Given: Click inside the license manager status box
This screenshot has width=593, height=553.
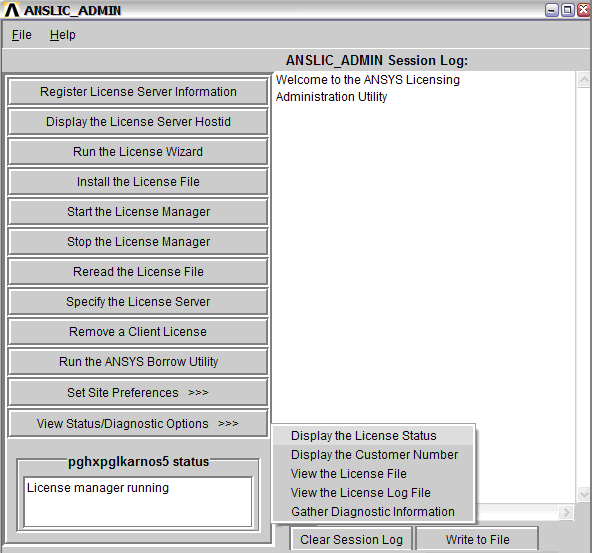Looking at the screenshot, I should point(138,502).
